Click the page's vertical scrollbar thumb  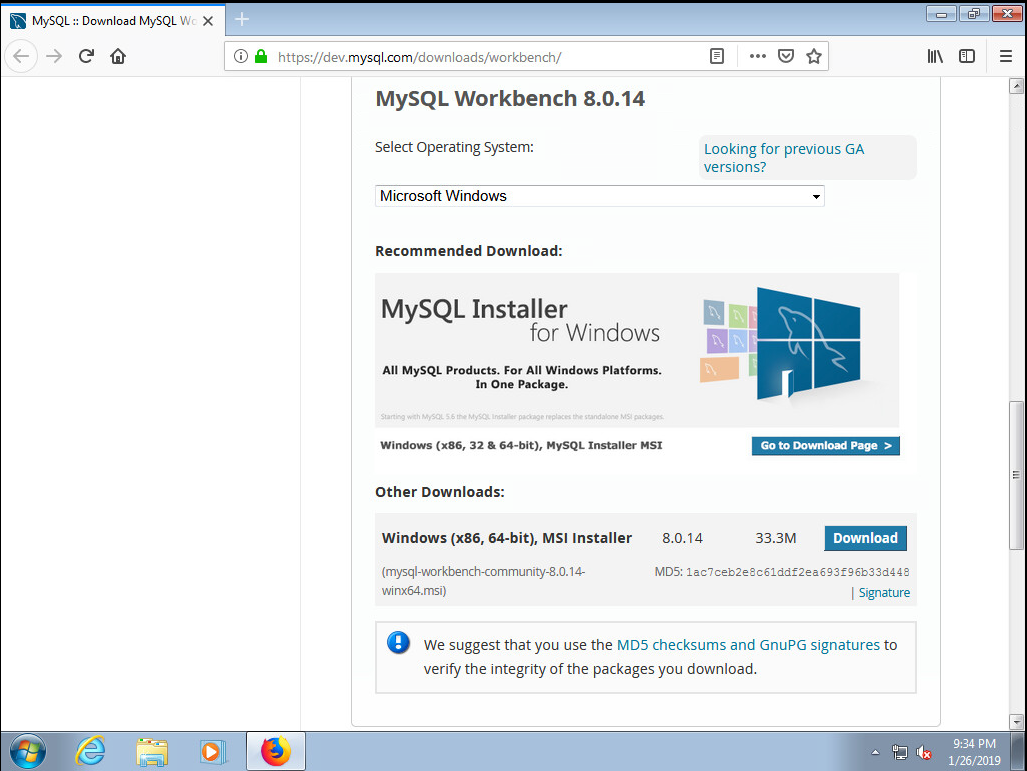point(1016,475)
